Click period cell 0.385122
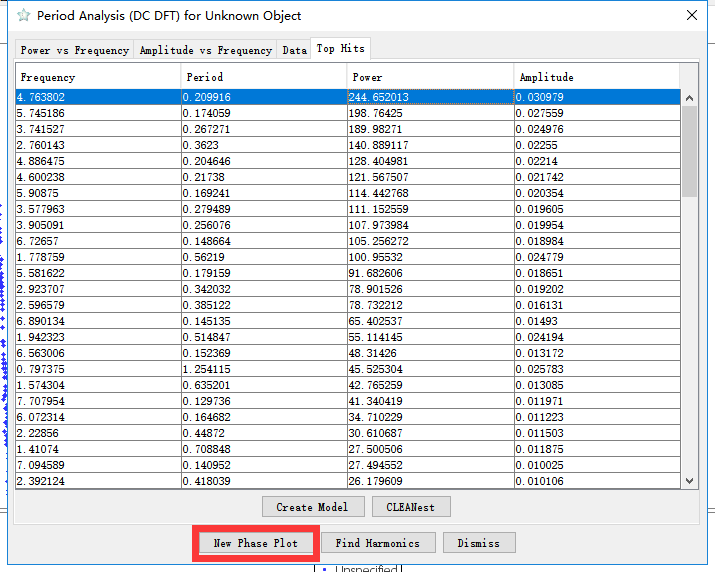 pyautogui.click(x=264, y=305)
